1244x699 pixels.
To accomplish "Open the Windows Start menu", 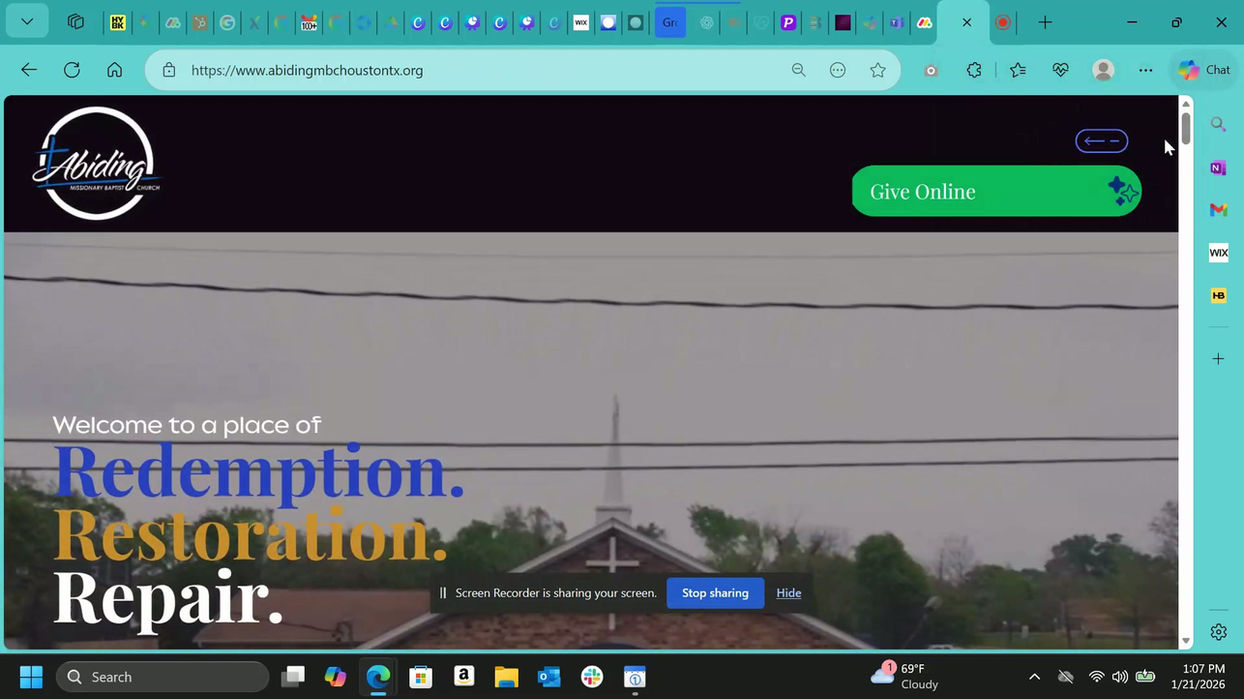I will pos(31,677).
